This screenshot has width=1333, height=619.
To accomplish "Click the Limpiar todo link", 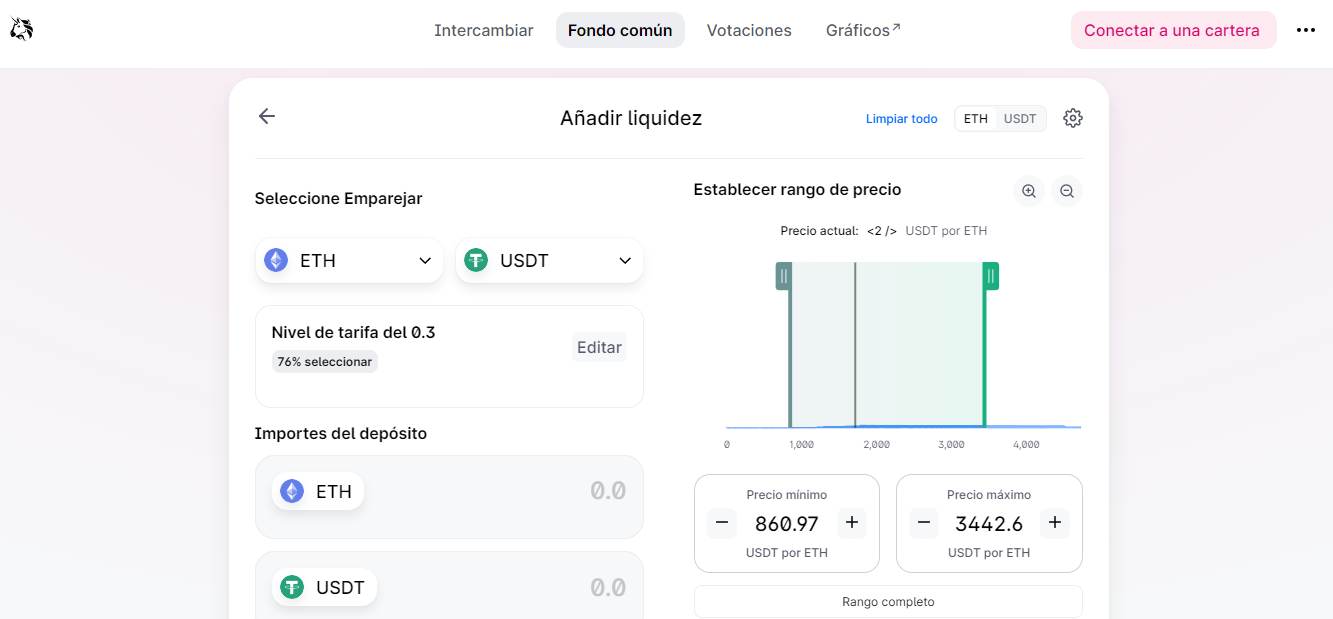I will point(901,118).
